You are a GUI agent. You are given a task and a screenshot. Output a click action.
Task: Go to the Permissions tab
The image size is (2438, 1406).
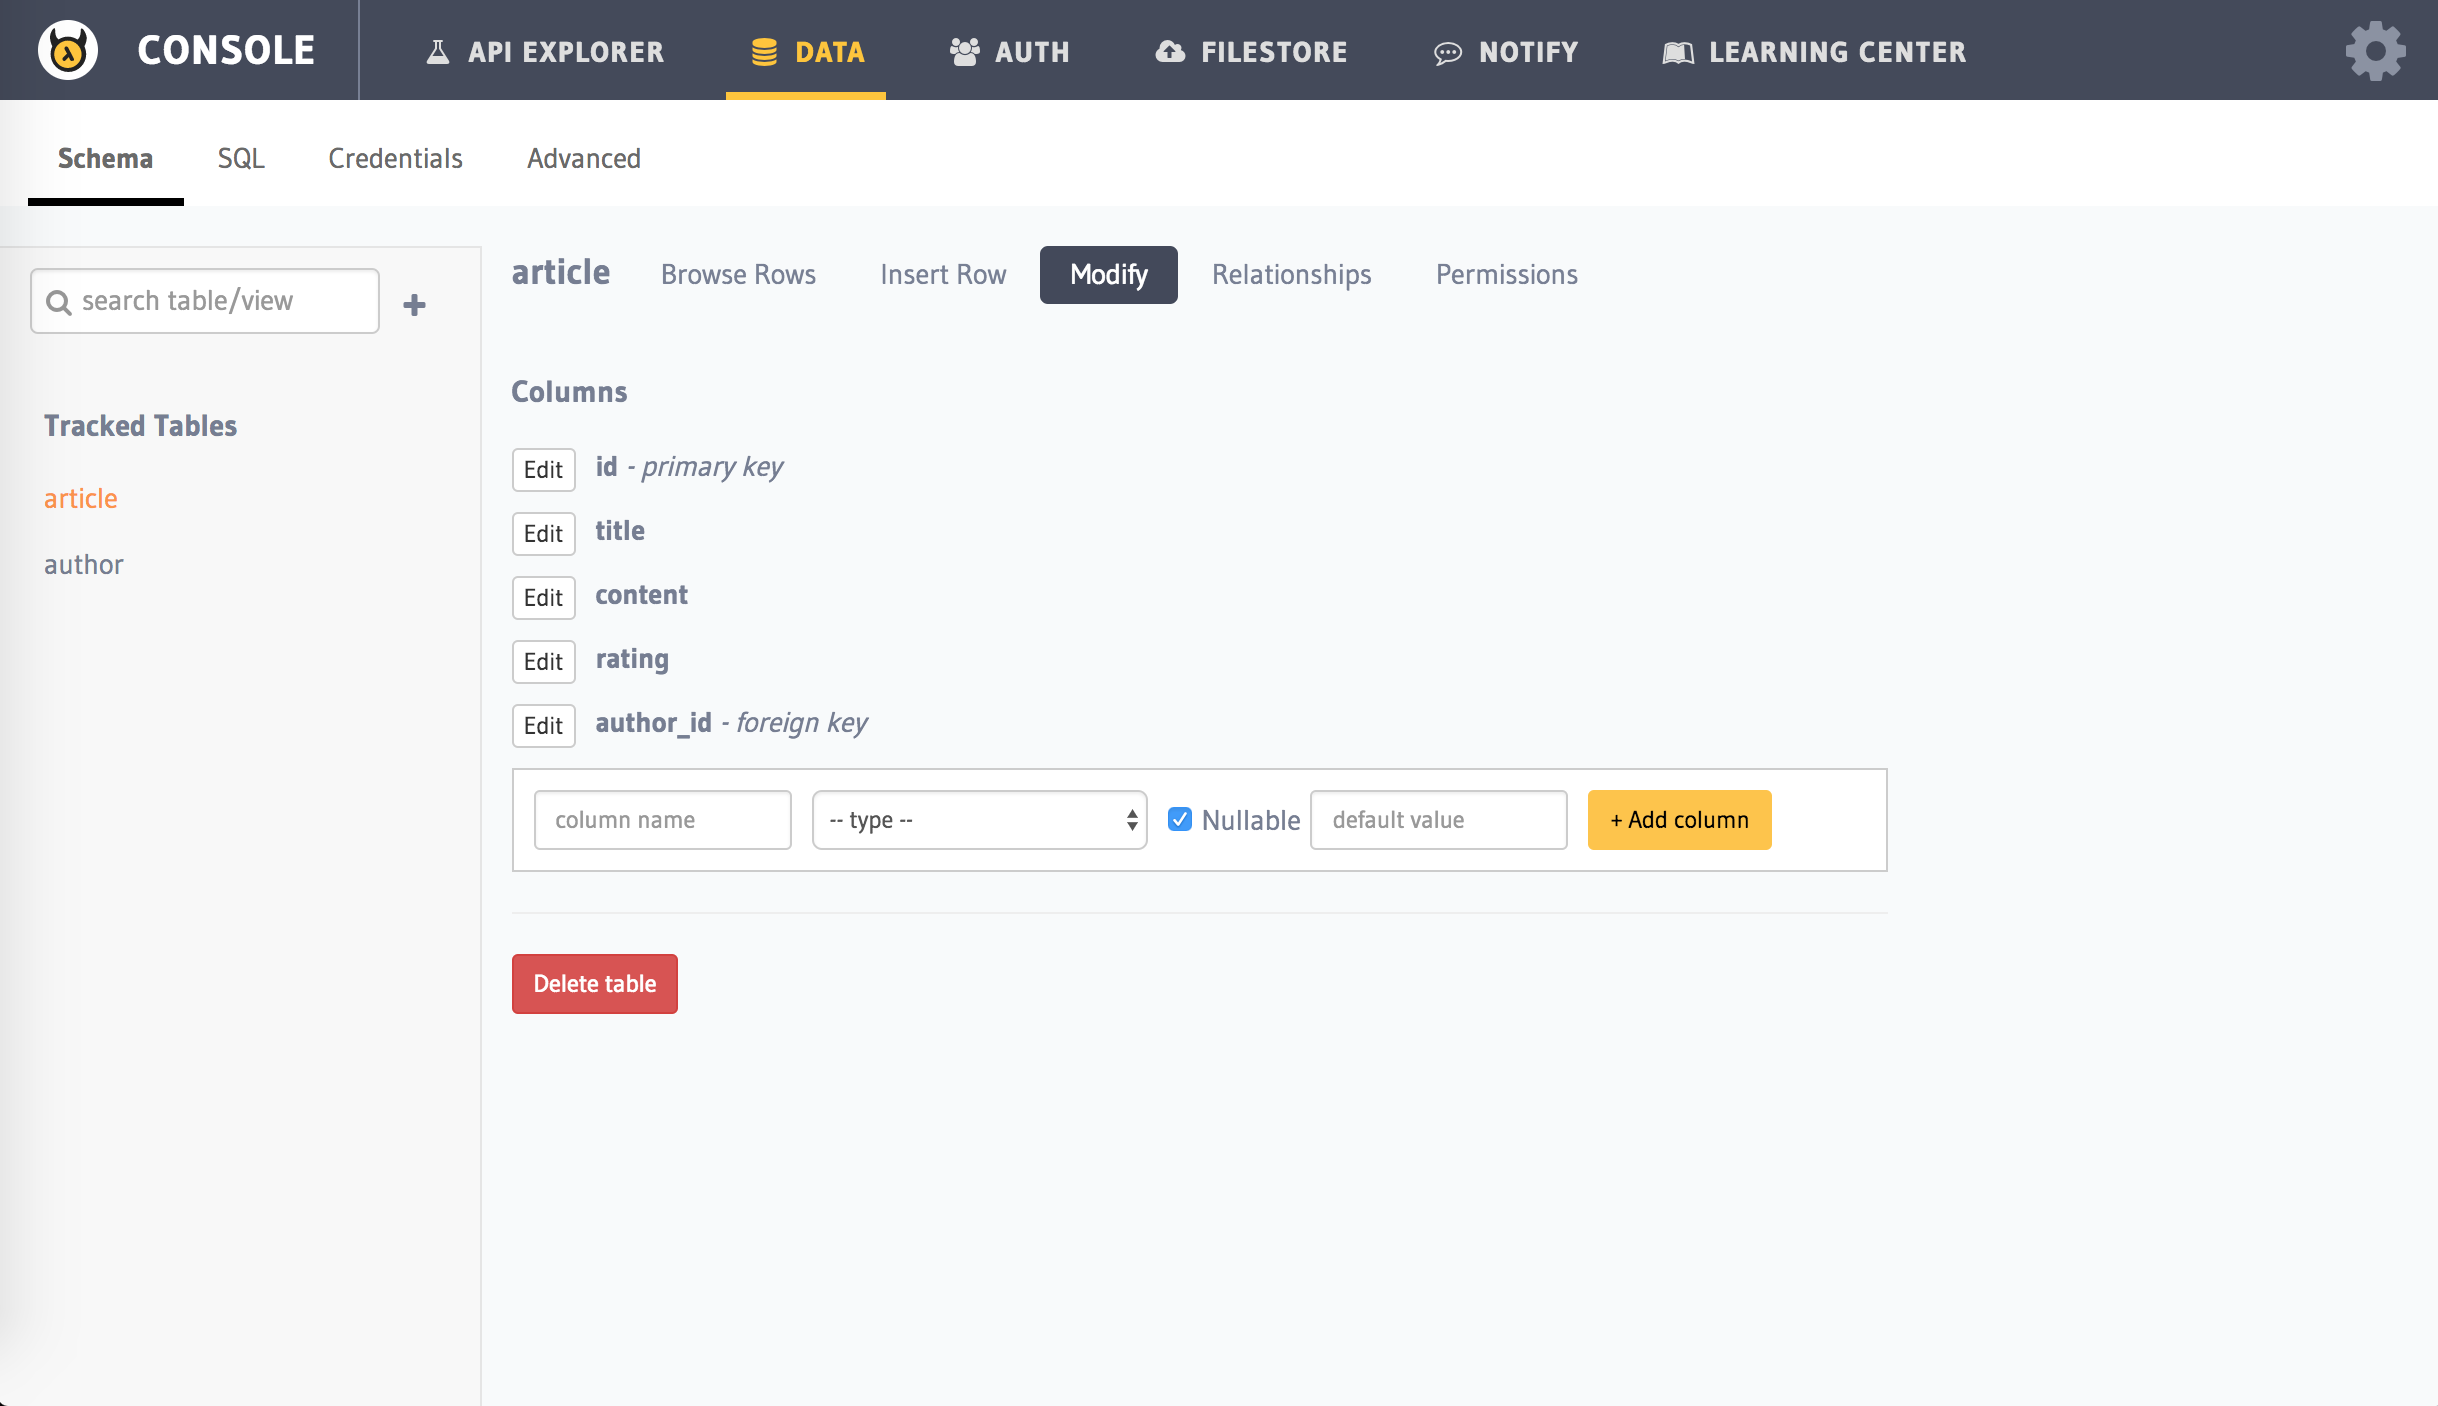(x=1506, y=275)
